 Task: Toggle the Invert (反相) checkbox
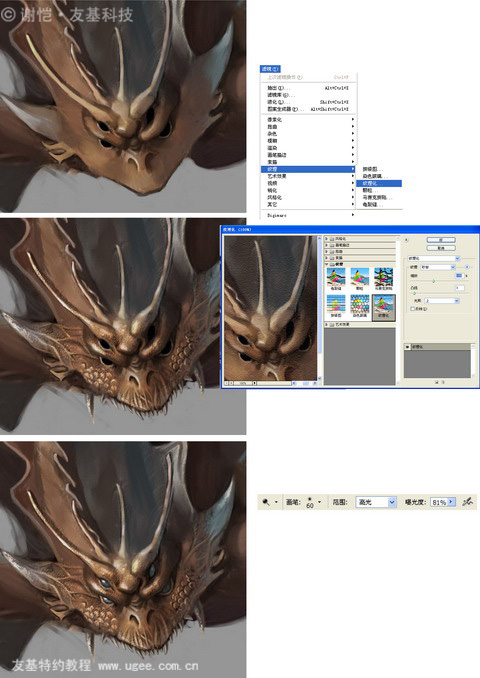pos(412,309)
